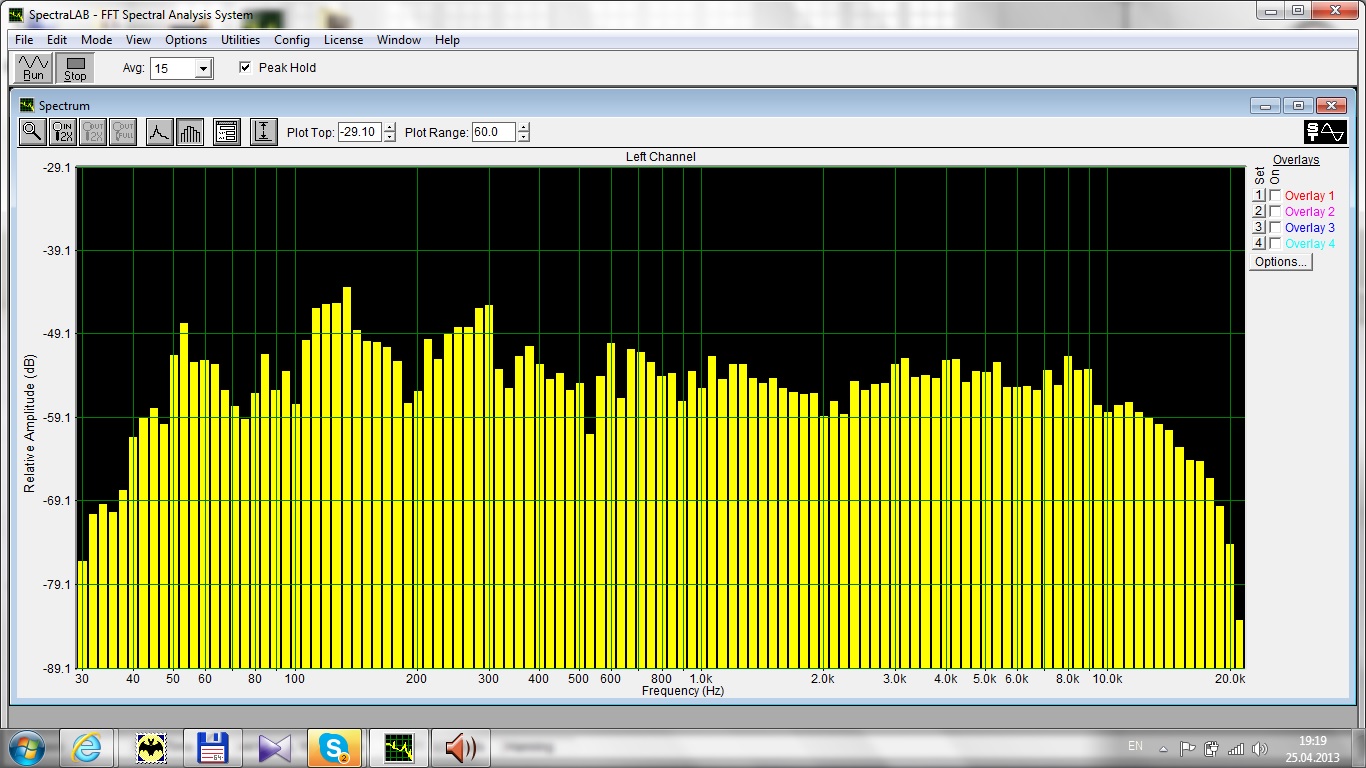Switch to bar graph spectrum view
This screenshot has width=1366, height=768.
coord(190,132)
